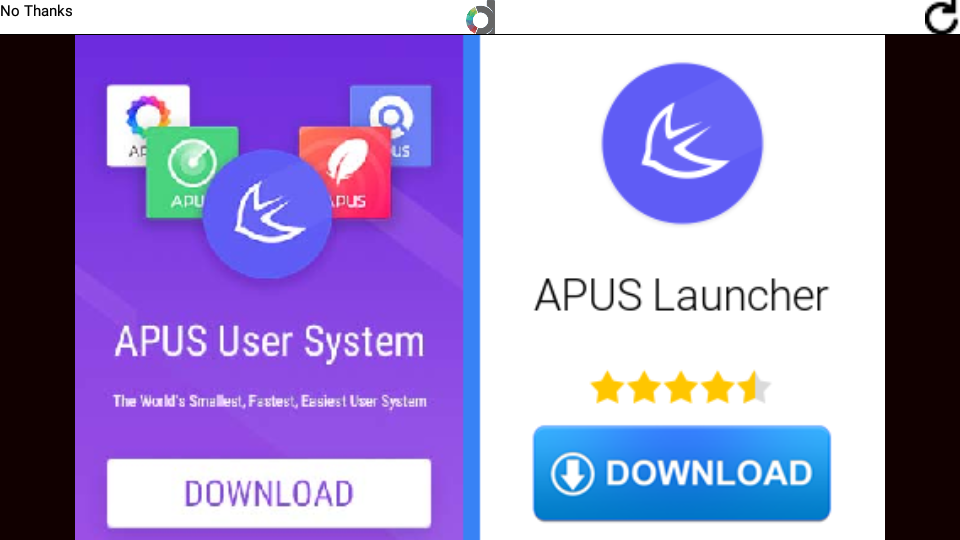Click the blue vertical divider strip
Viewport: 960px width, 540px height.
(x=471, y=287)
